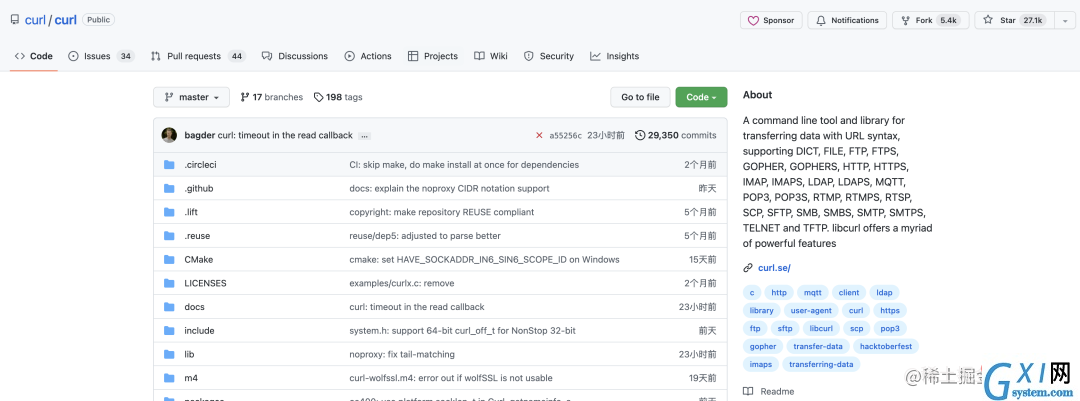Go to the Discussions tab
Screen dimensions: 1080x401
point(295,56)
